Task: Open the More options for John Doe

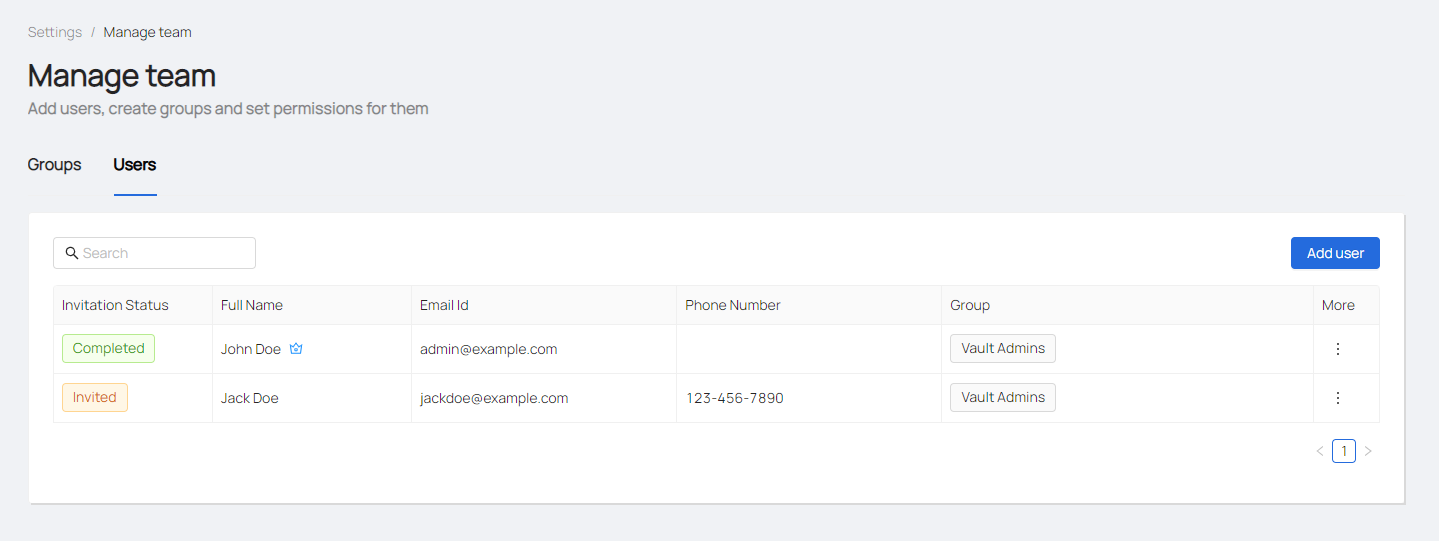Action: [1338, 349]
